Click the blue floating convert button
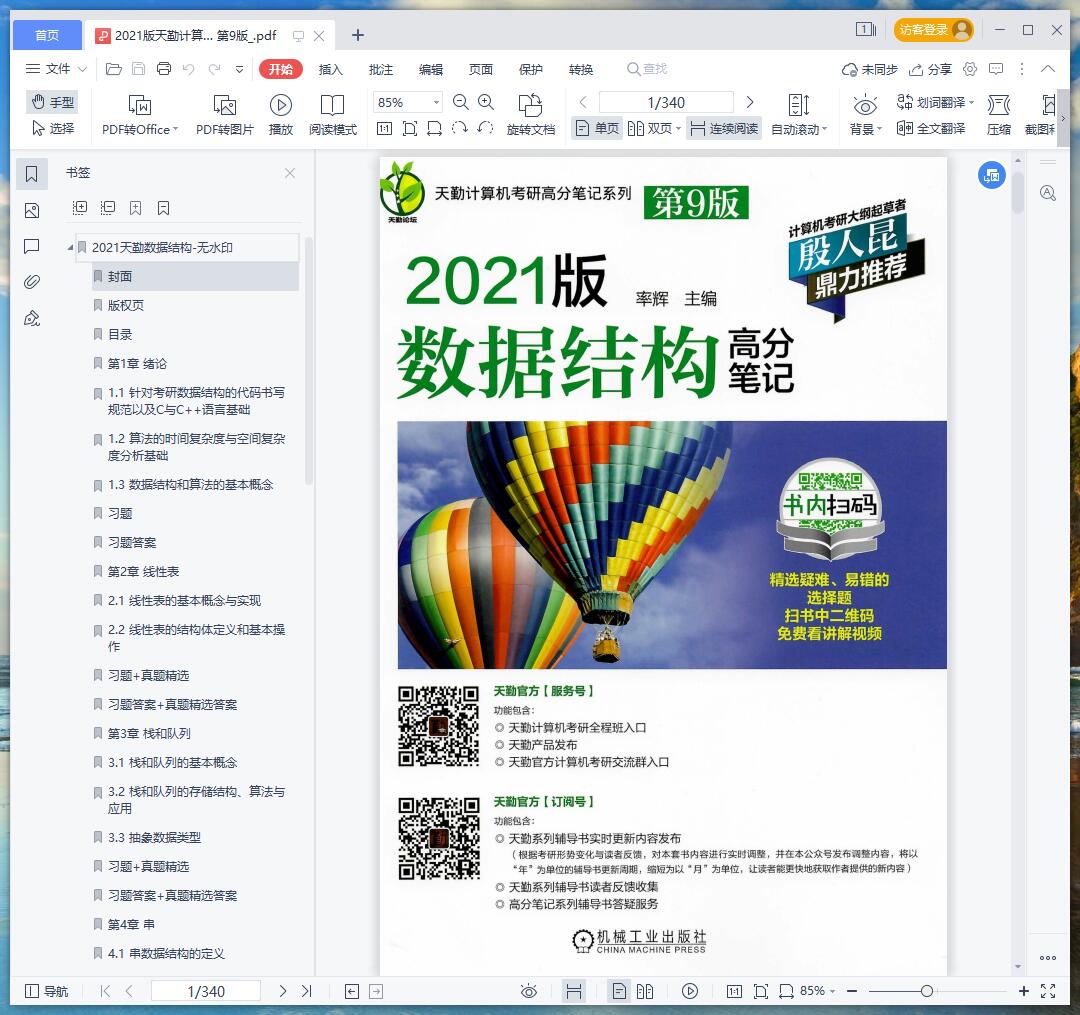The width and height of the screenshot is (1080, 1015). pos(992,176)
